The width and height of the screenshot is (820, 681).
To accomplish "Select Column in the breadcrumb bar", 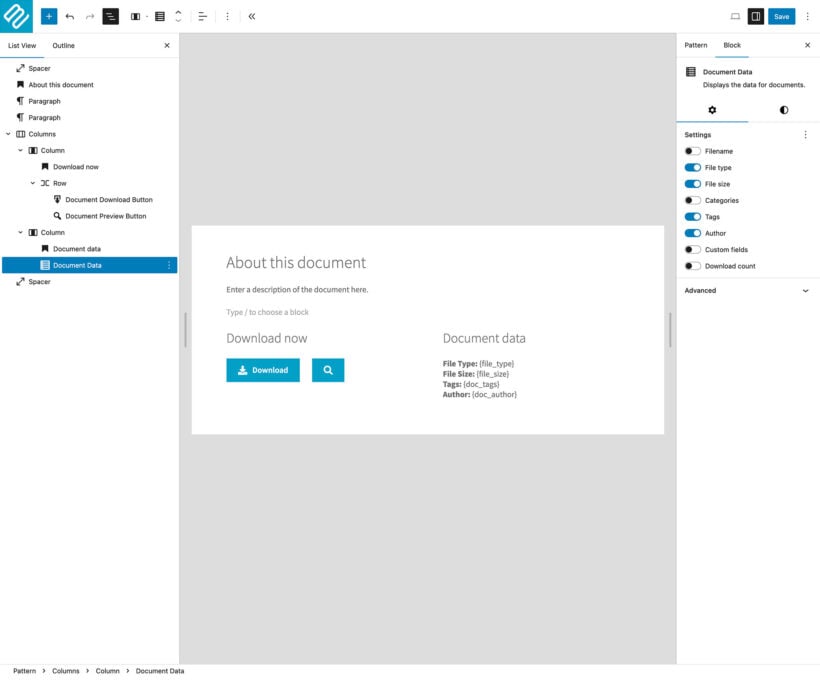I will pos(106,671).
